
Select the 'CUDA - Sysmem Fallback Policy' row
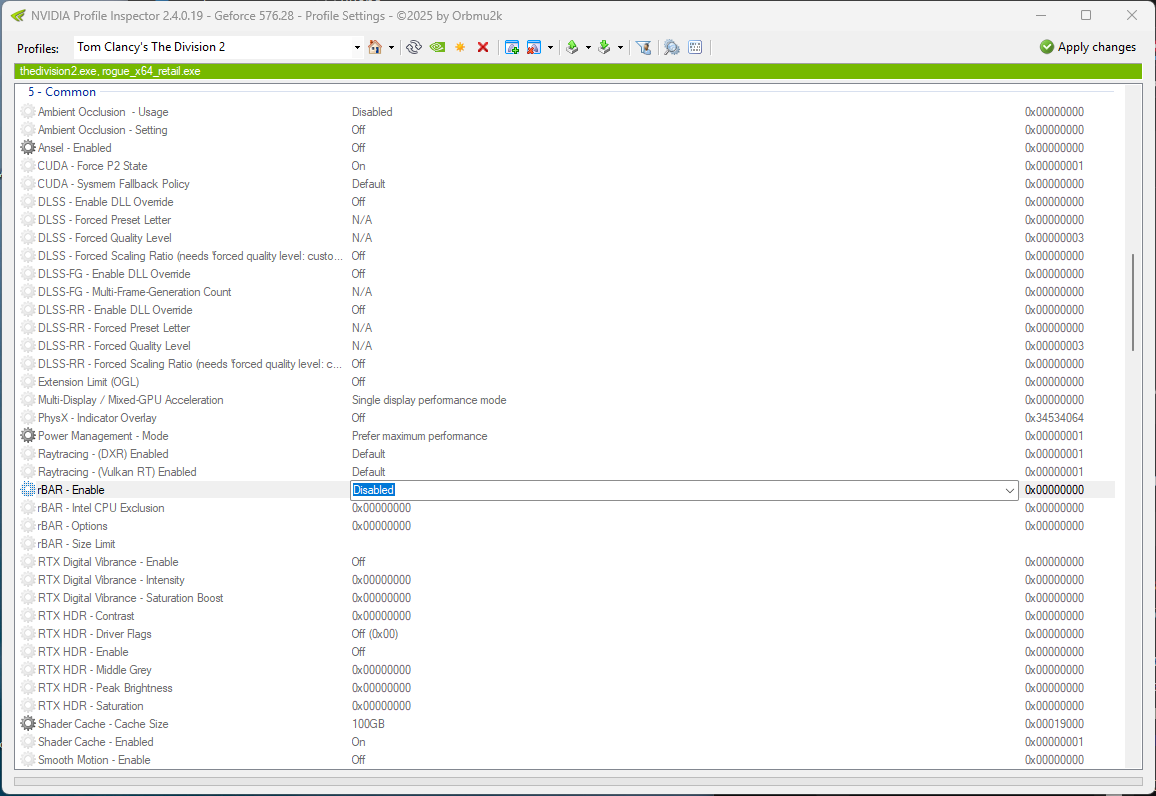567,184
